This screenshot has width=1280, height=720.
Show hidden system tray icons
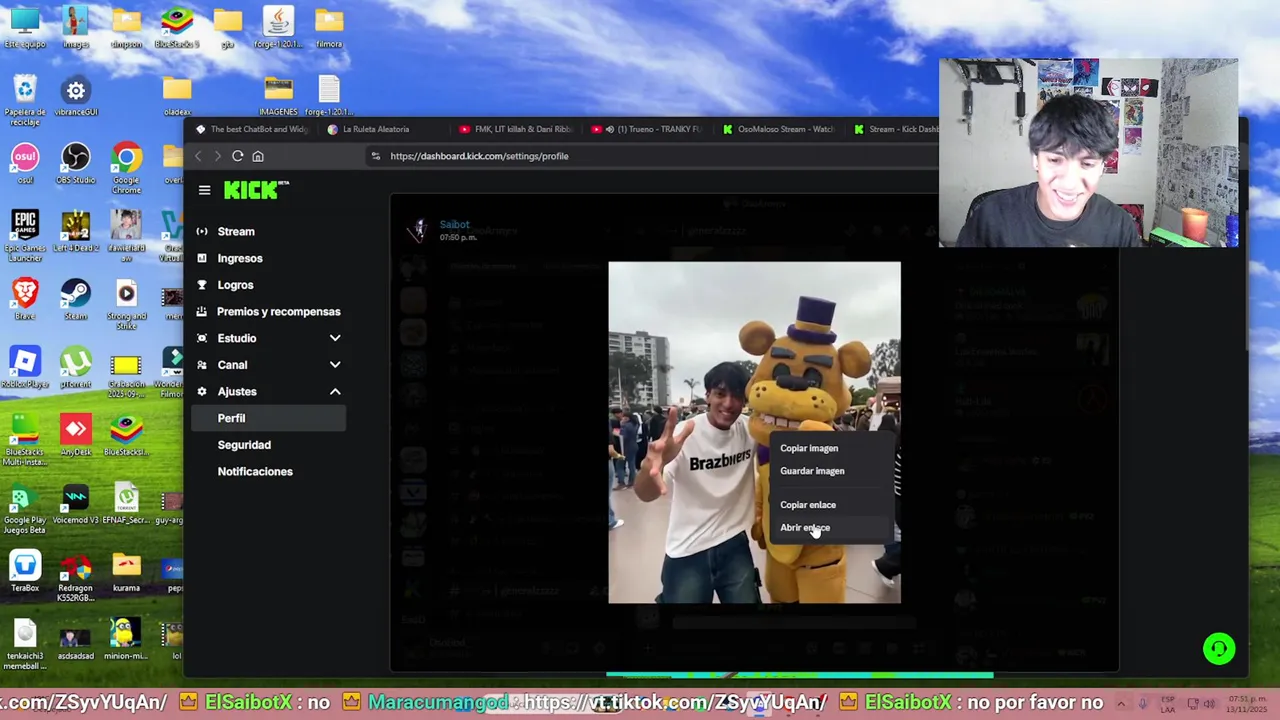[1121, 703]
